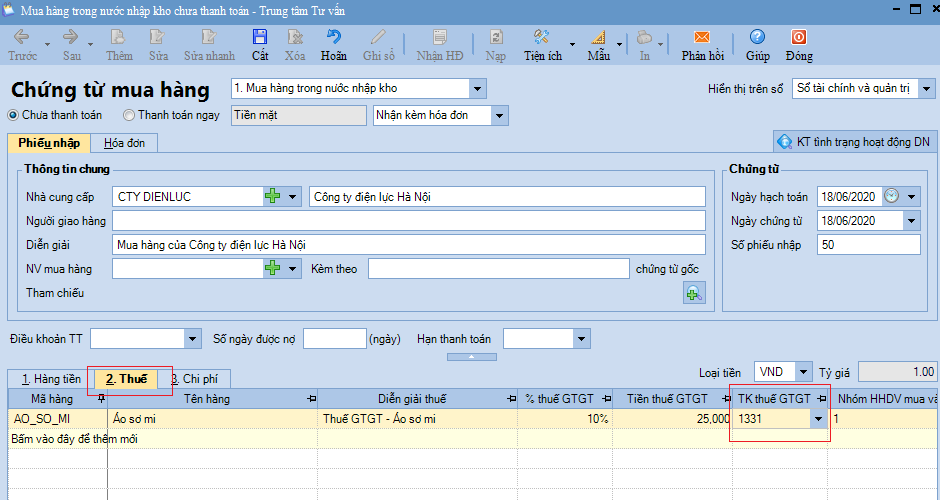The height and width of the screenshot is (500, 940).
Task: Open TK thuế GTGT 1331 dropdown
Action: [818, 419]
